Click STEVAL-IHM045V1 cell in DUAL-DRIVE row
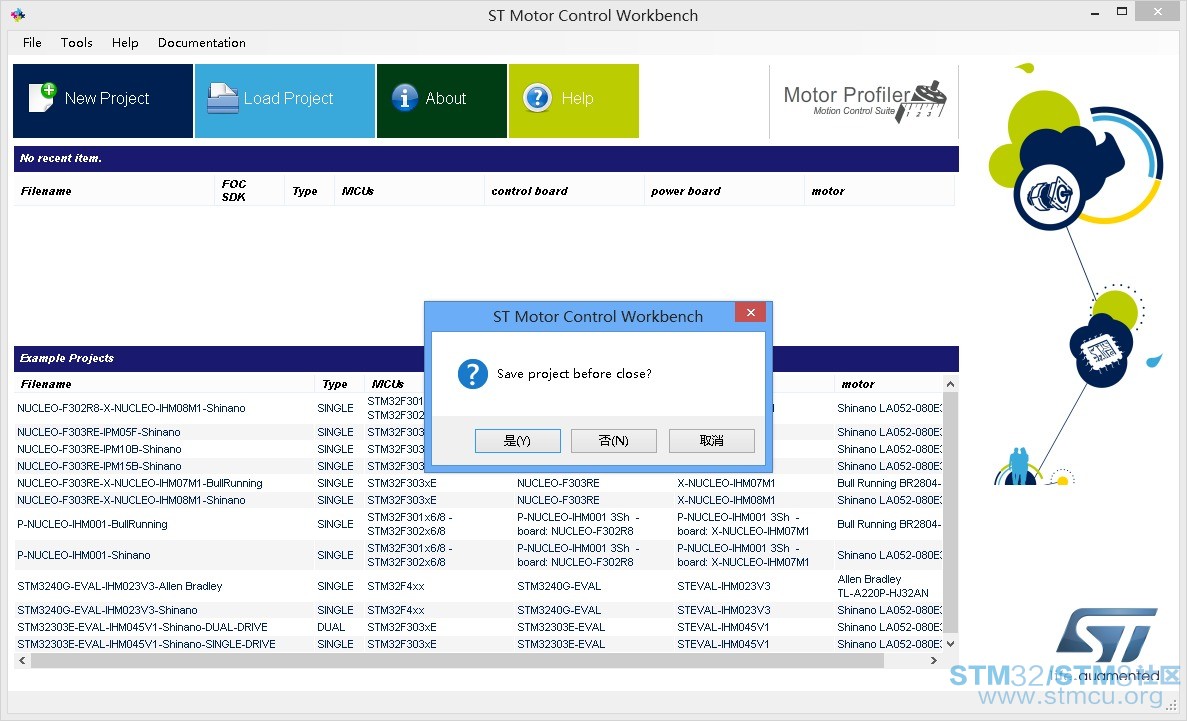The width and height of the screenshot is (1187, 721). (x=723, y=627)
